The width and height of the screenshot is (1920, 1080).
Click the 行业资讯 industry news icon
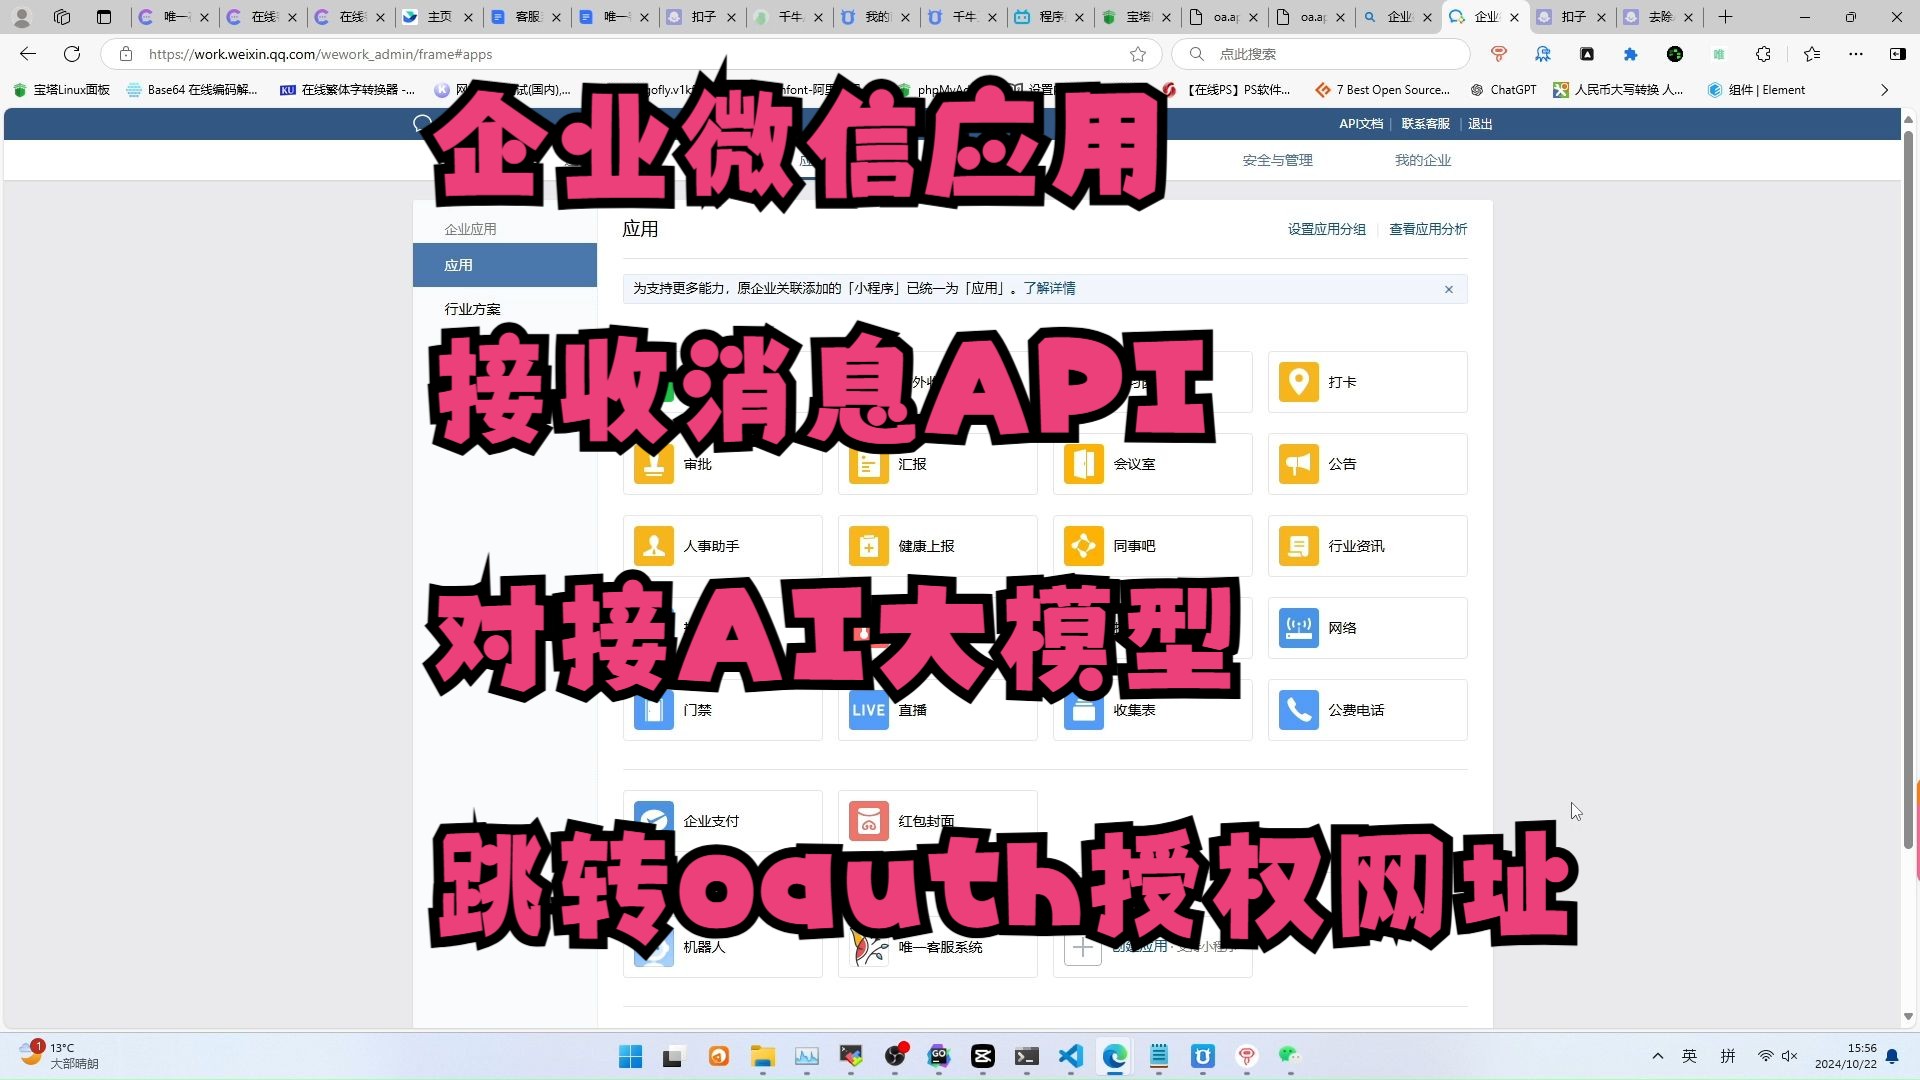pyautogui.click(x=1298, y=546)
